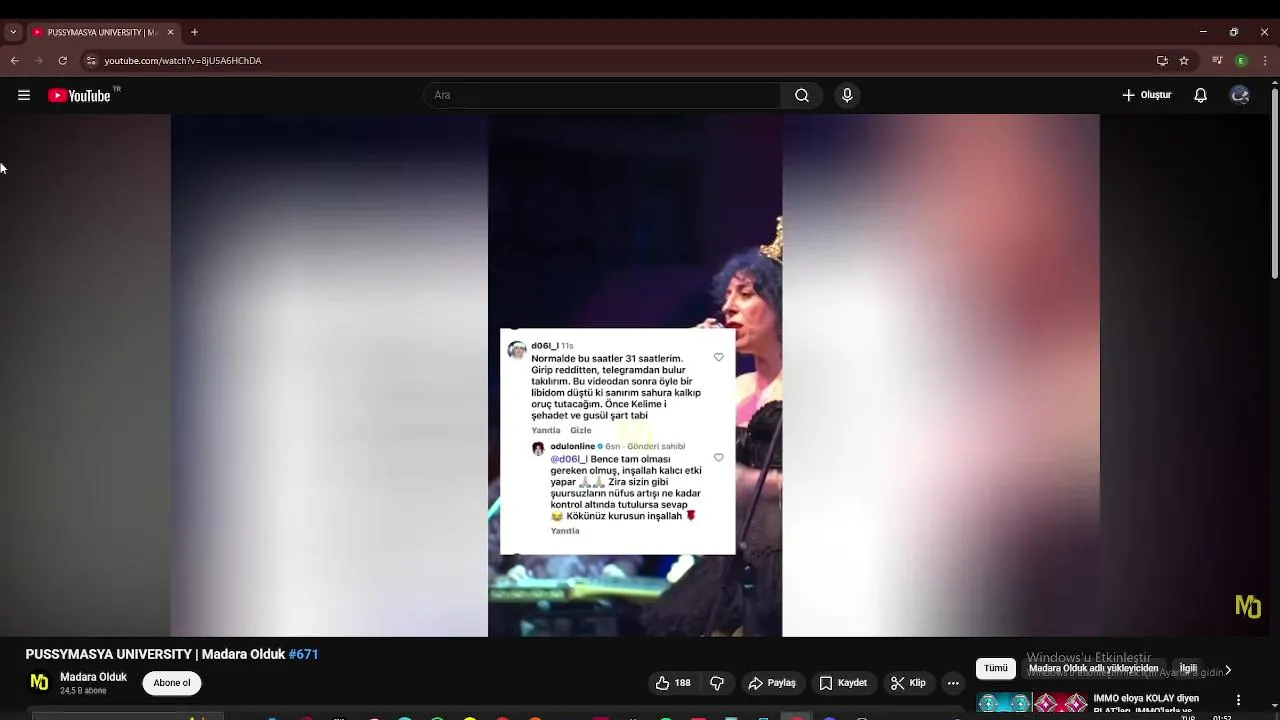Screen dimensions: 1280x720
Task: Click the page vertical scrollbar thumb
Action: [1274, 185]
